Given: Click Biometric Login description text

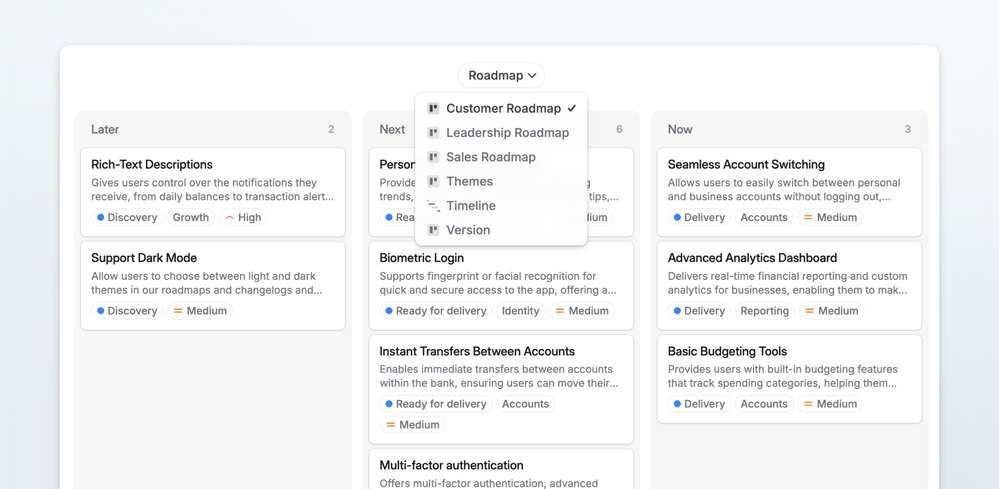Looking at the screenshot, I should pos(498,283).
